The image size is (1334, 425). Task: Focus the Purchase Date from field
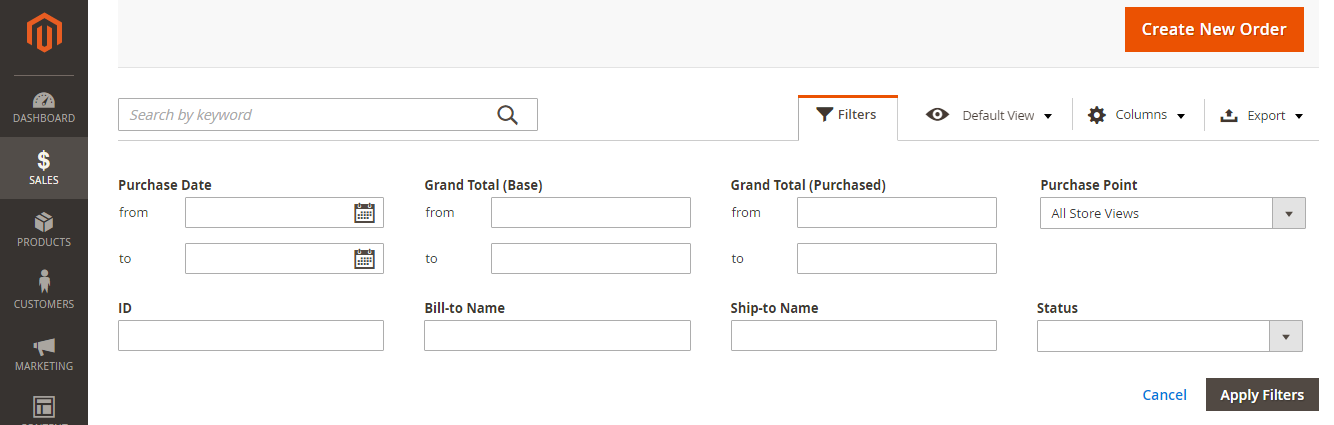tap(284, 212)
